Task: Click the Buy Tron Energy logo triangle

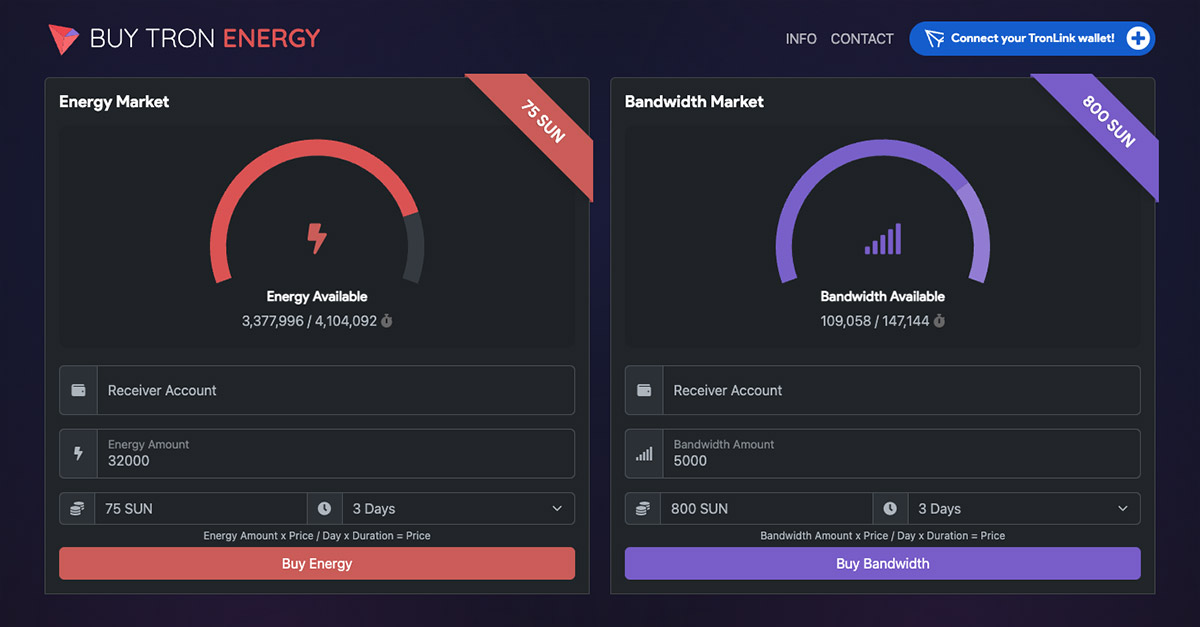Action: [x=63, y=38]
